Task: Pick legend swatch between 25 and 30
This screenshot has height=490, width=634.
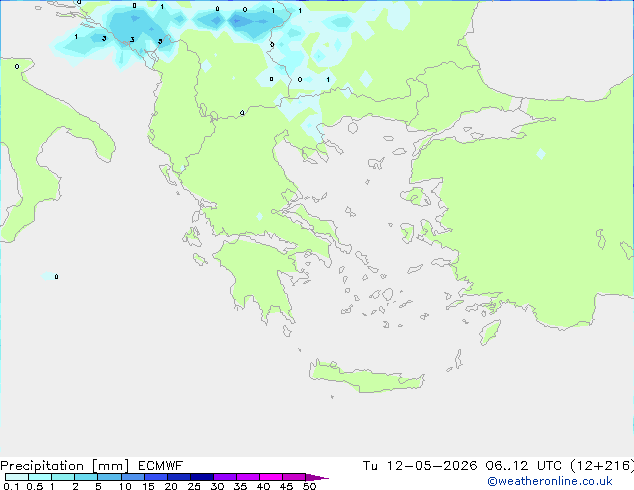Action: click(202, 477)
